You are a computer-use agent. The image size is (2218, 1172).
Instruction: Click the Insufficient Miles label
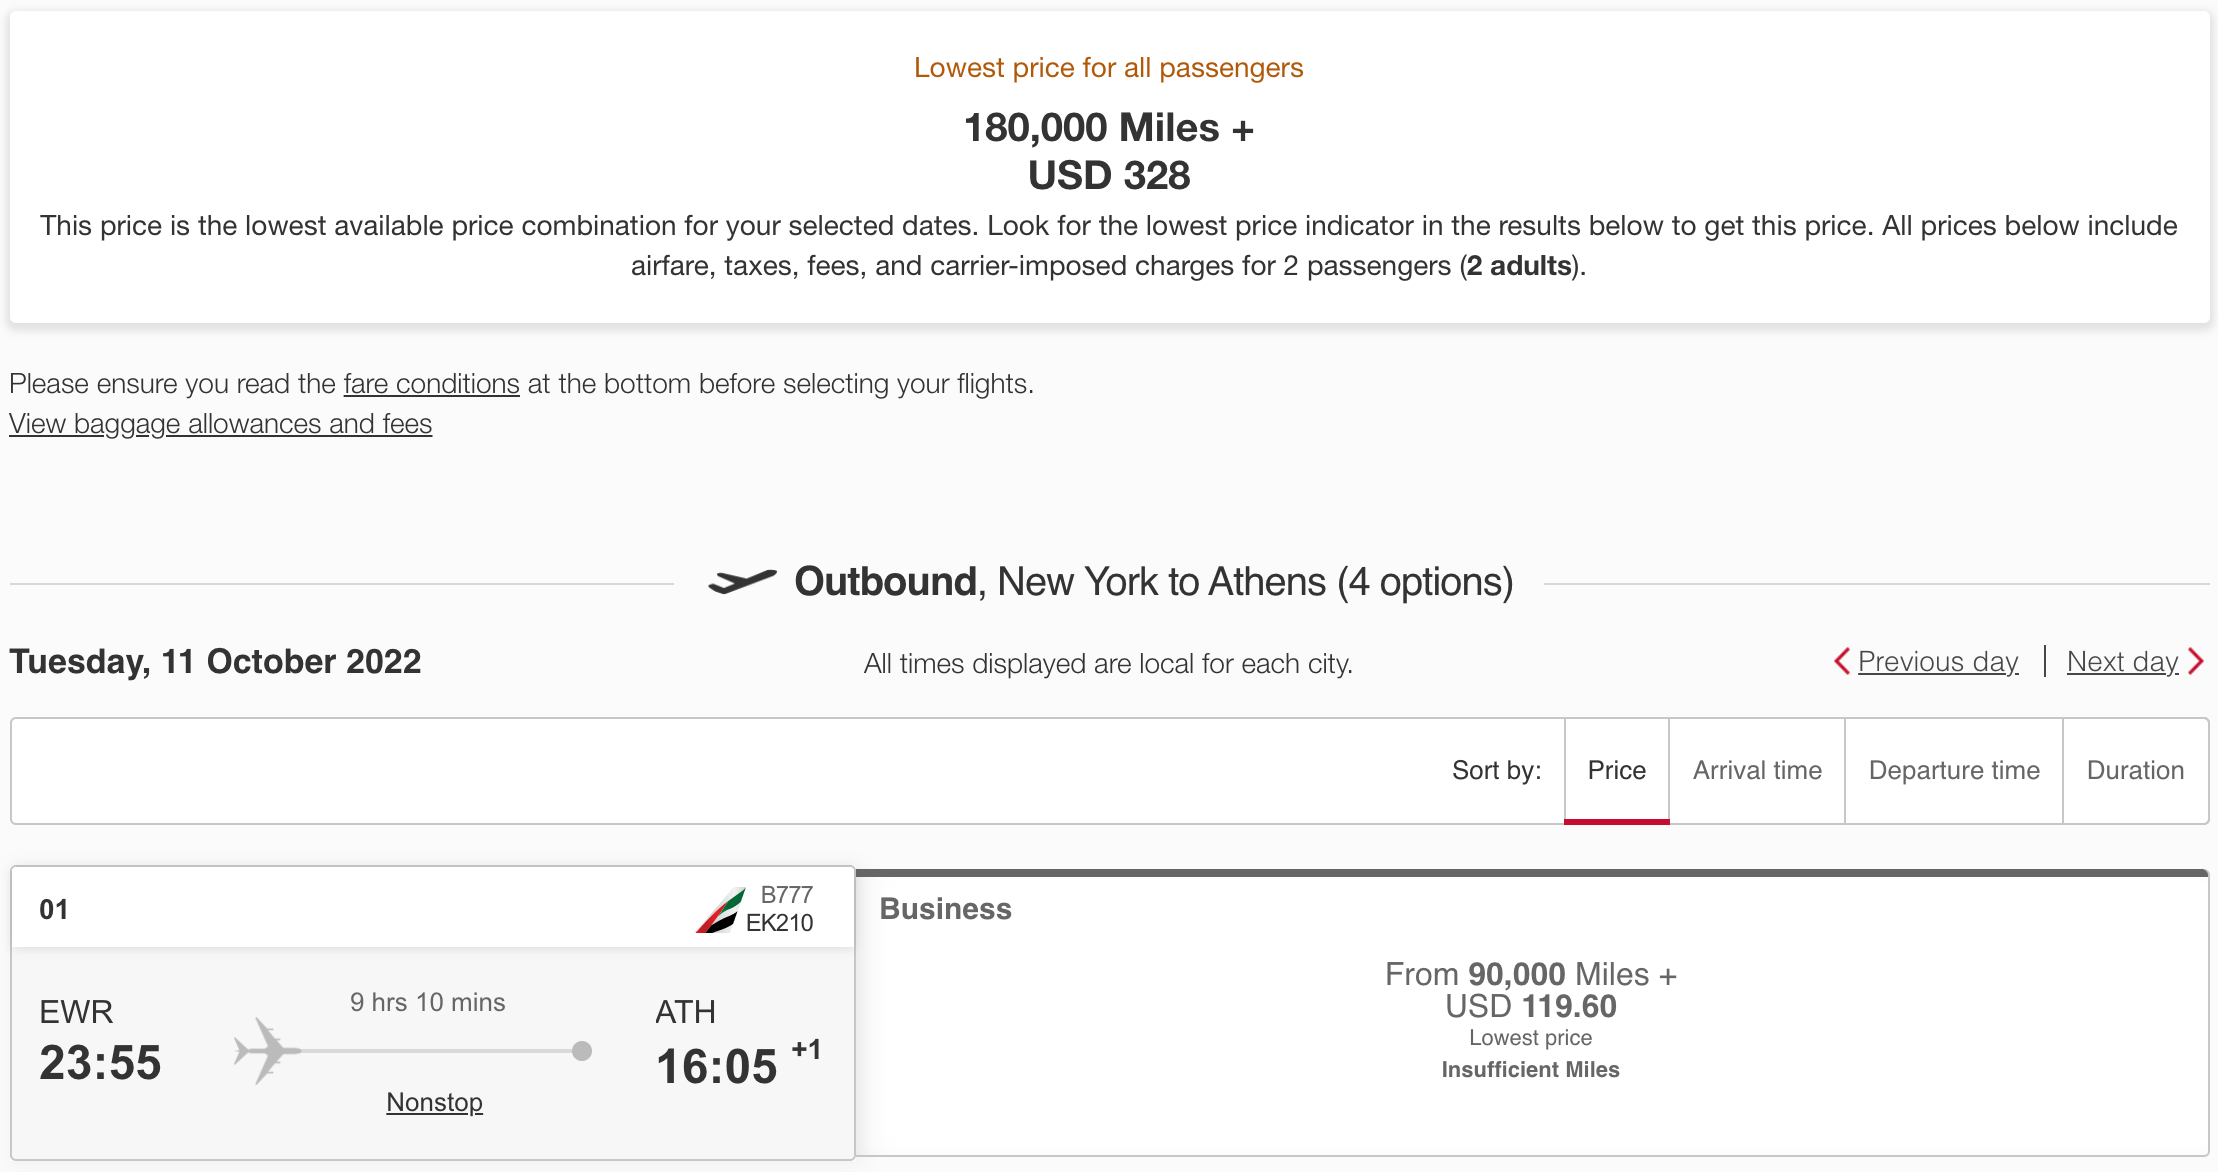[1529, 1069]
